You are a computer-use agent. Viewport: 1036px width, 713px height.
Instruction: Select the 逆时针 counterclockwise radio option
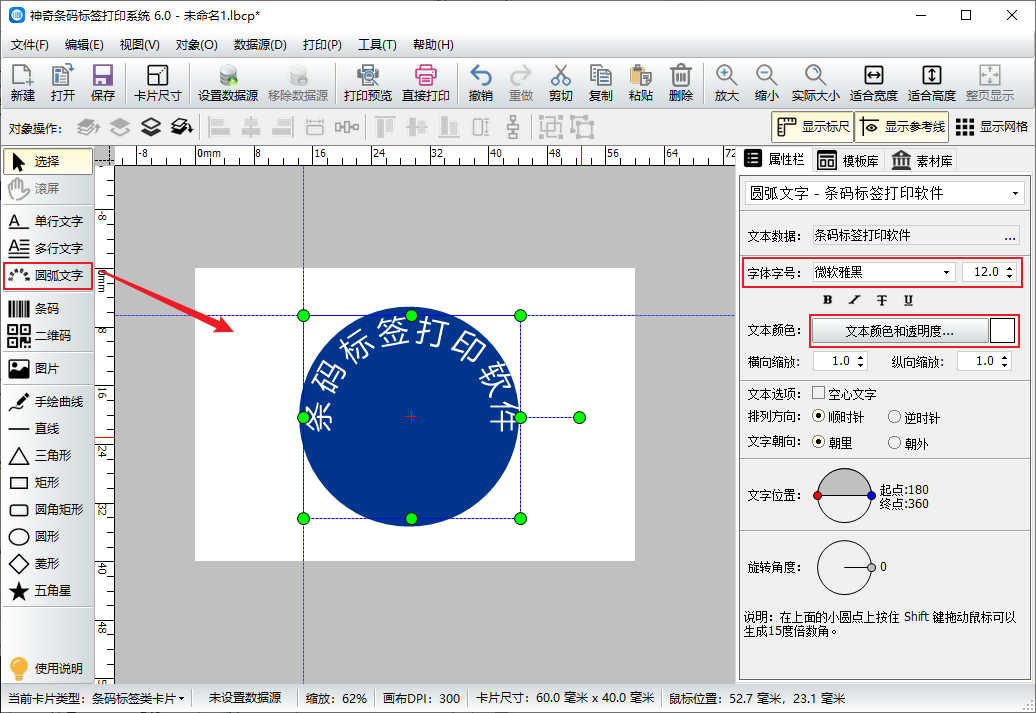pyautogui.click(x=895, y=417)
